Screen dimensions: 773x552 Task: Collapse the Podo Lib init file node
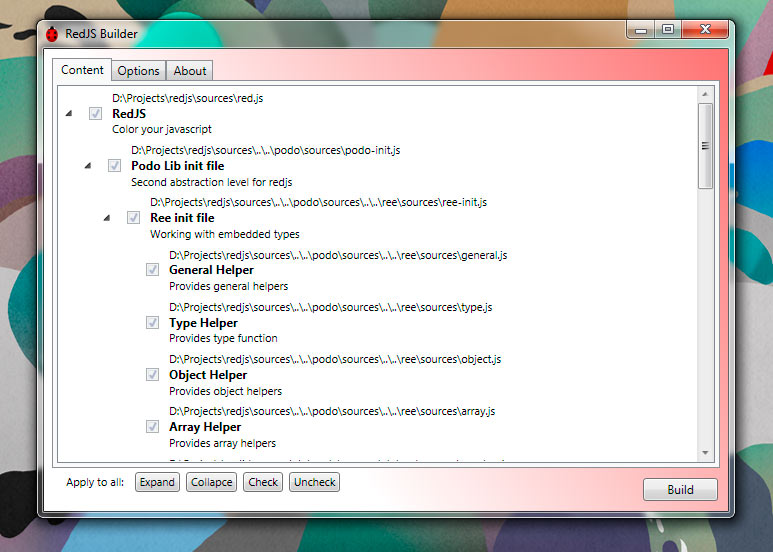(88, 166)
